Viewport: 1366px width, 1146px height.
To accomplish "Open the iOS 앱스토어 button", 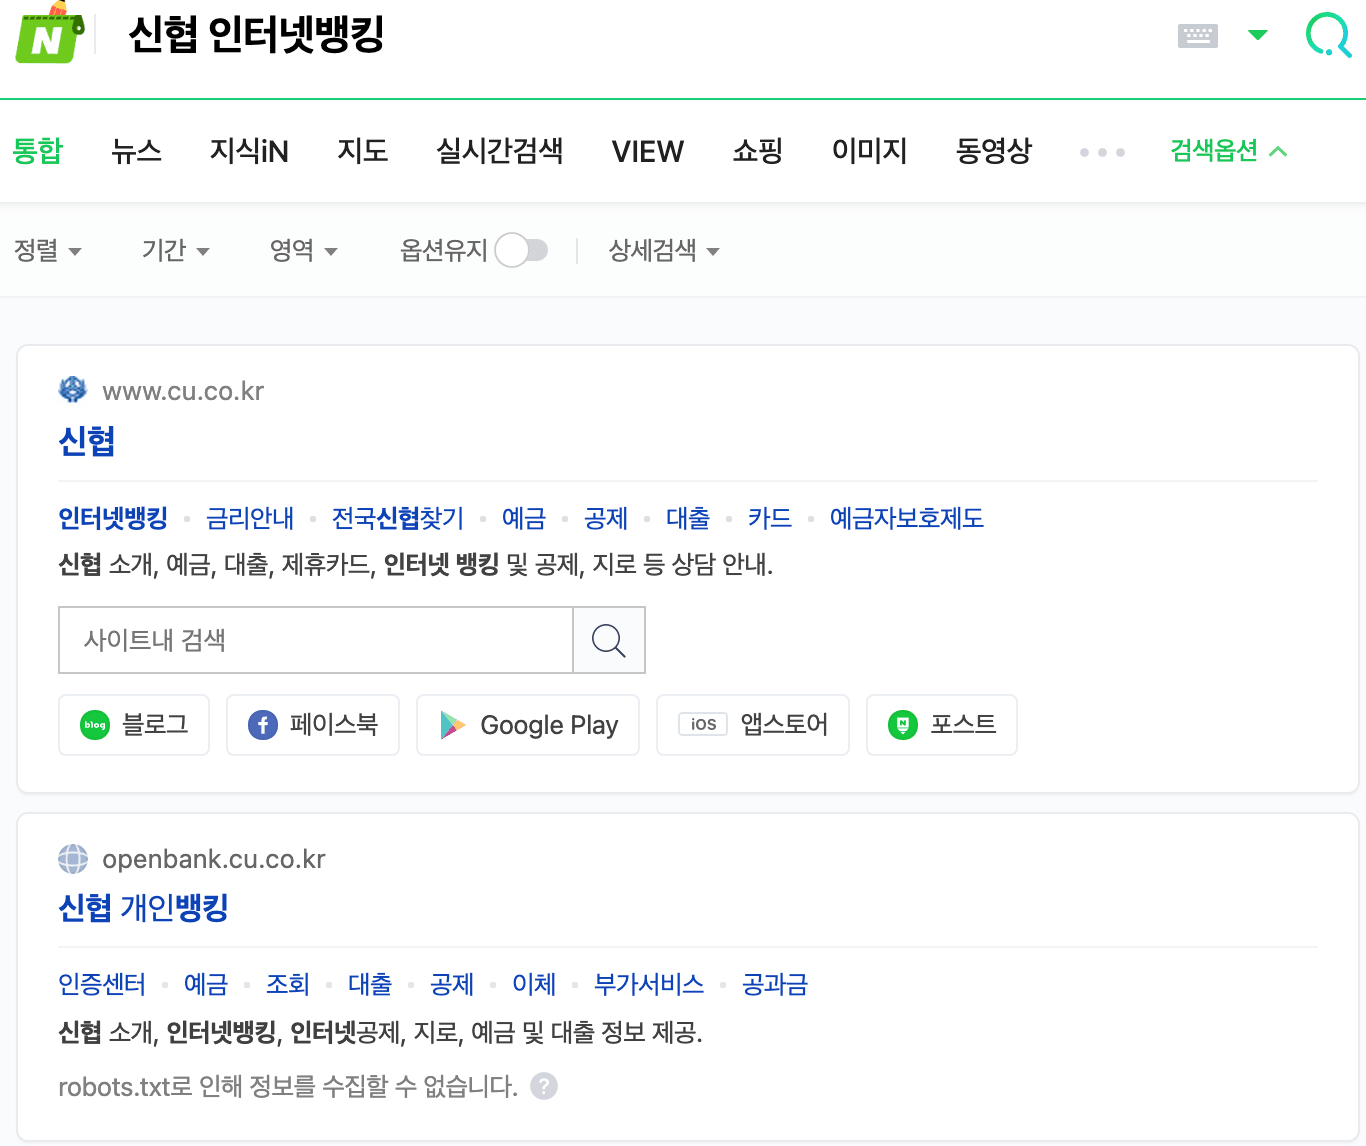I will click(x=753, y=725).
